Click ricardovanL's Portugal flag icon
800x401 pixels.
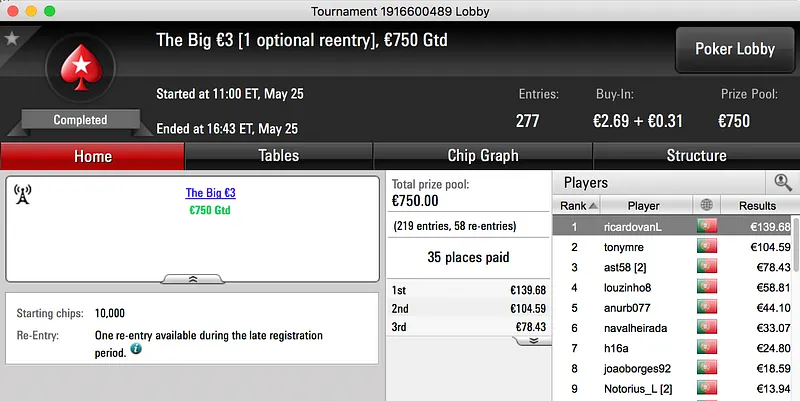click(x=707, y=226)
